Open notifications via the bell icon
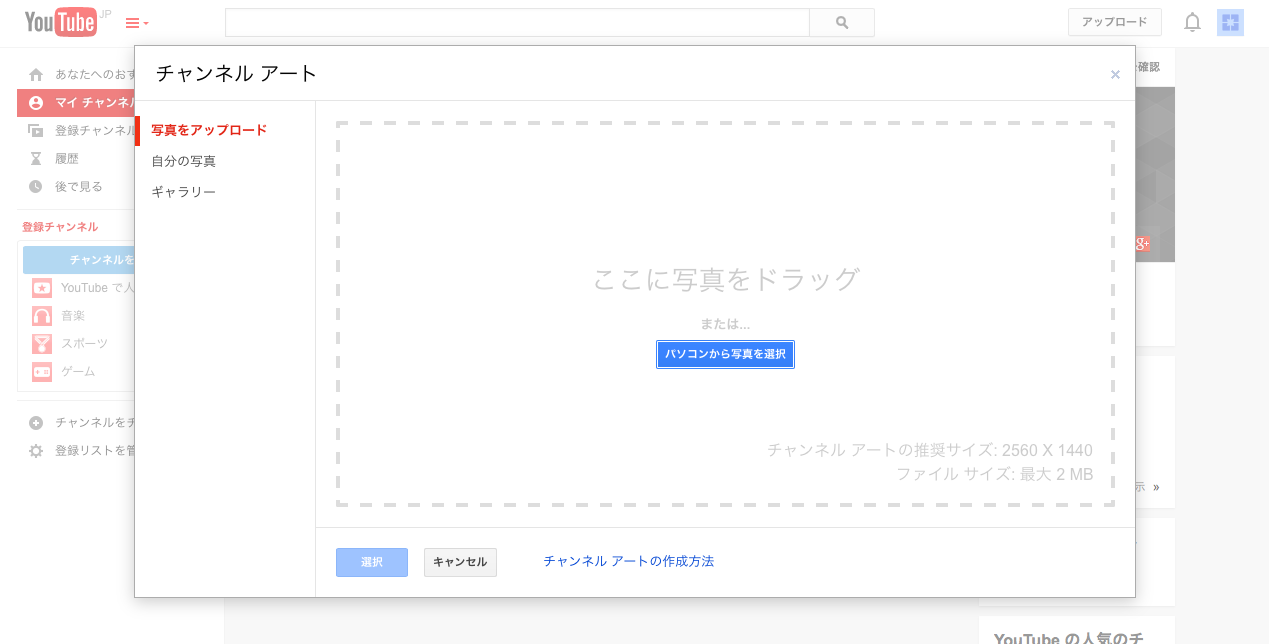The image size is (1269, 644). point(1192,22)
